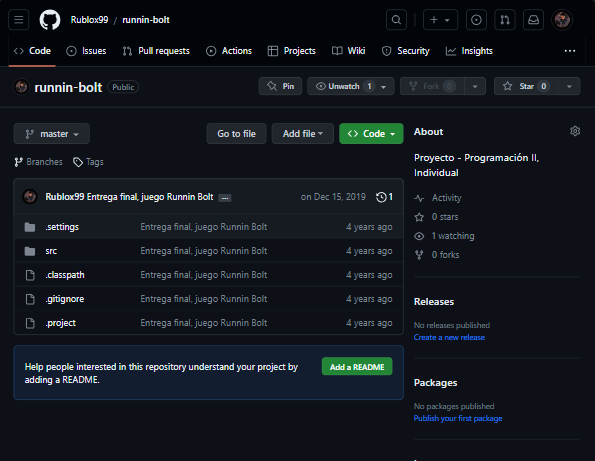Click the src folder icon

pyautogui.click(x=30, y=251)
